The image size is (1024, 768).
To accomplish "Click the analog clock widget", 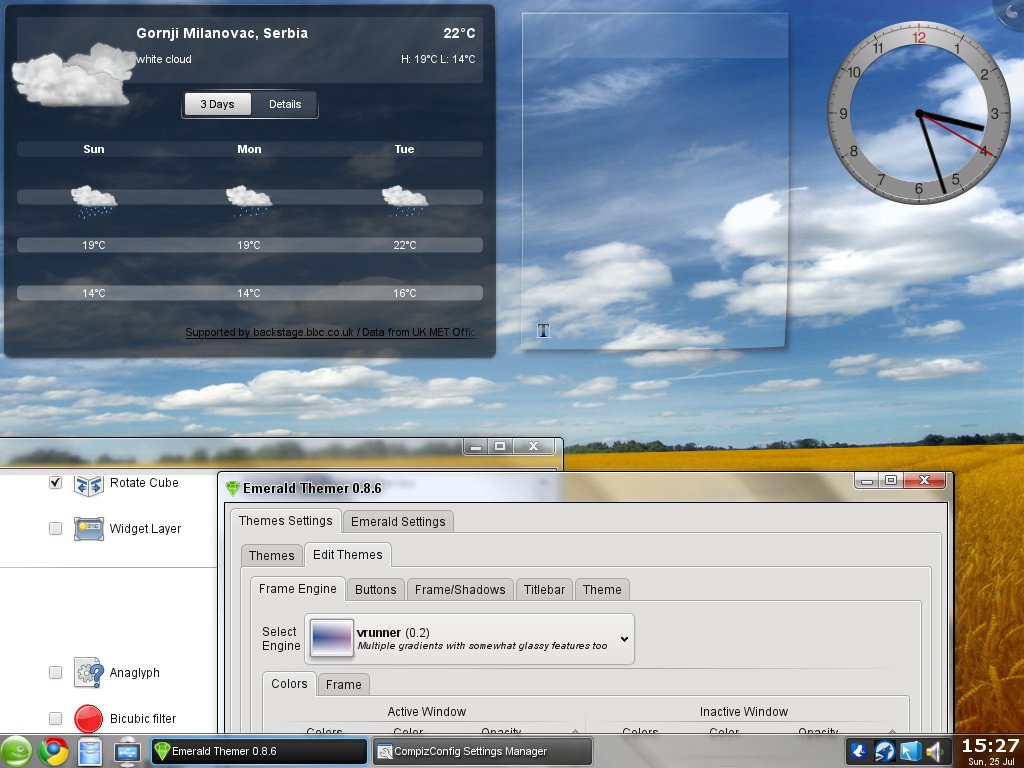I will coord(919,113).
